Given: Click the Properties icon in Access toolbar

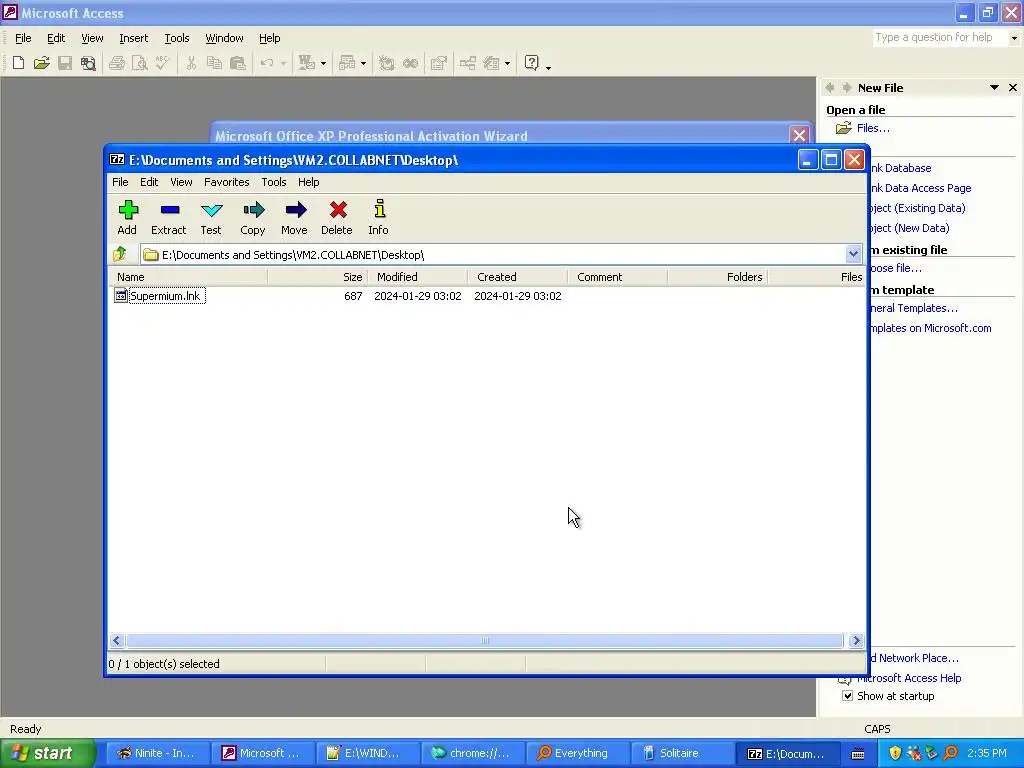Looking at the screenshot, I should coord(439,63).
